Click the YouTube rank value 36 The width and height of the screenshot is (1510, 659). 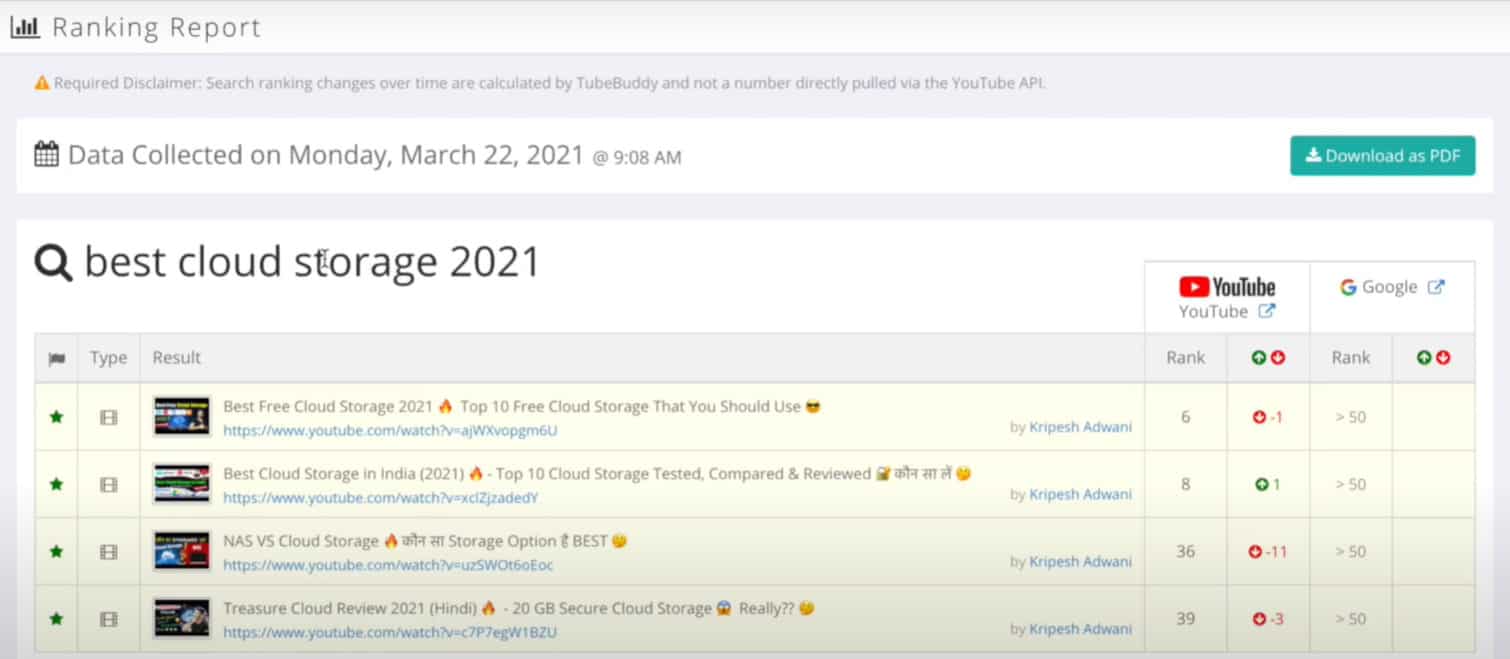coord(1185,551)
